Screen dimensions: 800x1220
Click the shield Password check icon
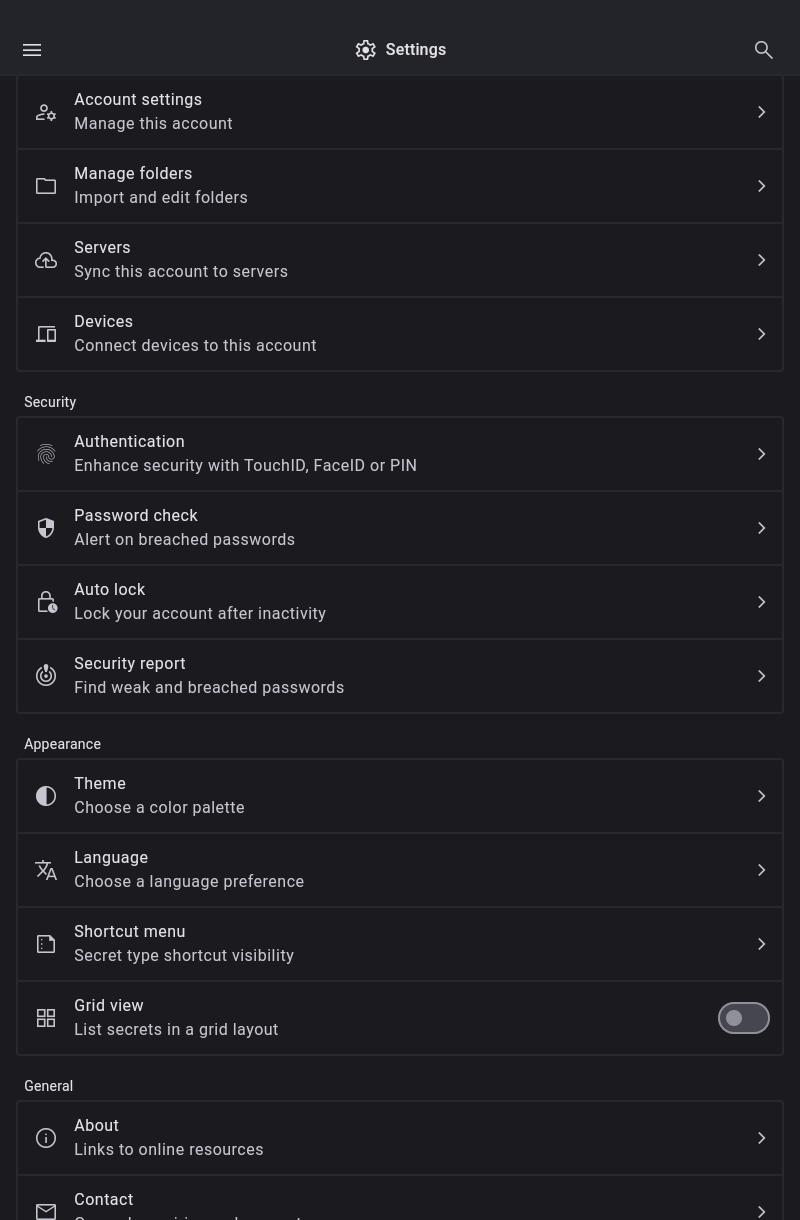pos(46,528)
